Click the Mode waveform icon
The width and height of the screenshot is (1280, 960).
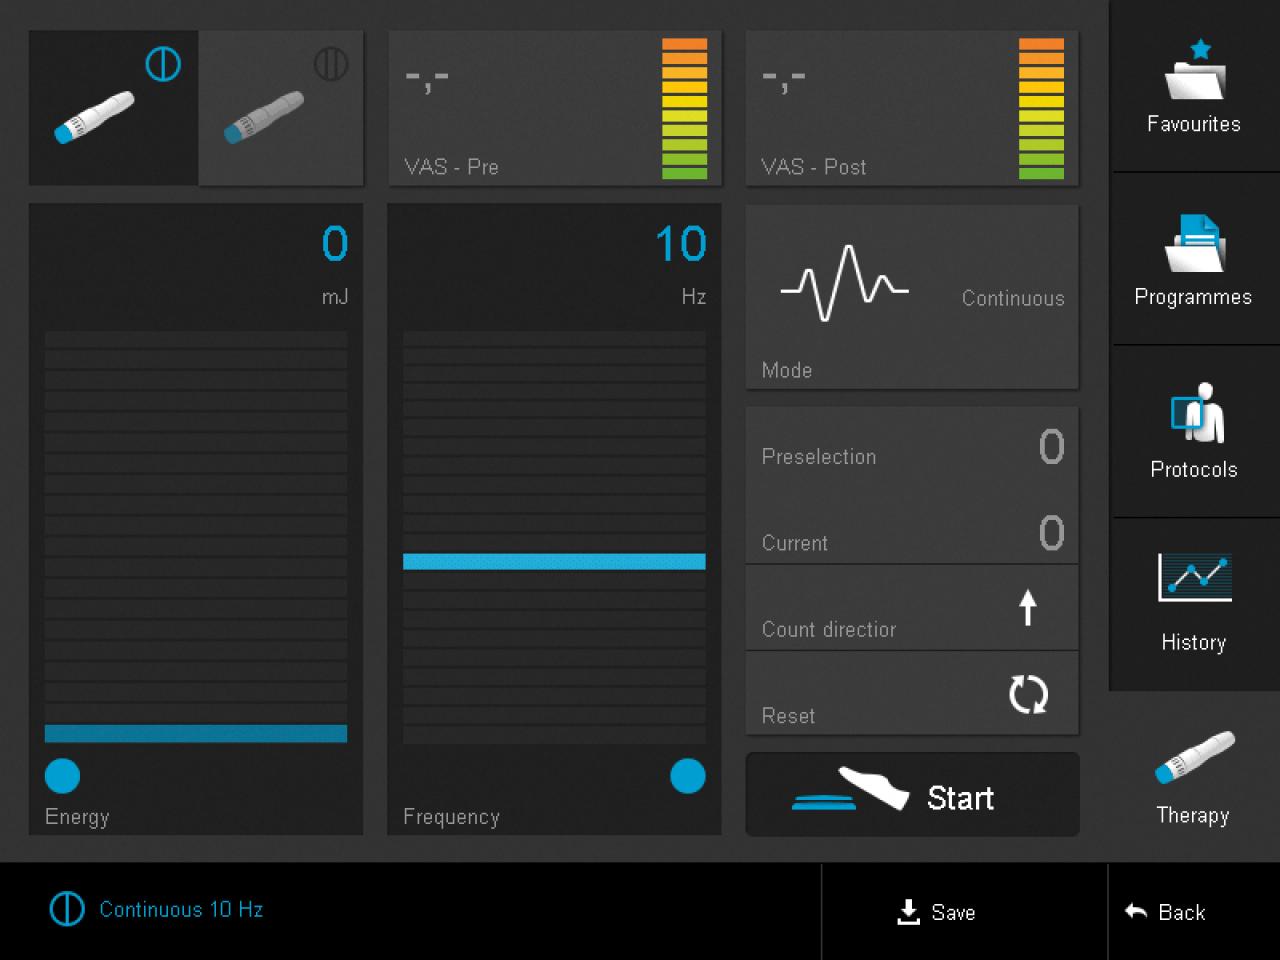click(844, 283)
